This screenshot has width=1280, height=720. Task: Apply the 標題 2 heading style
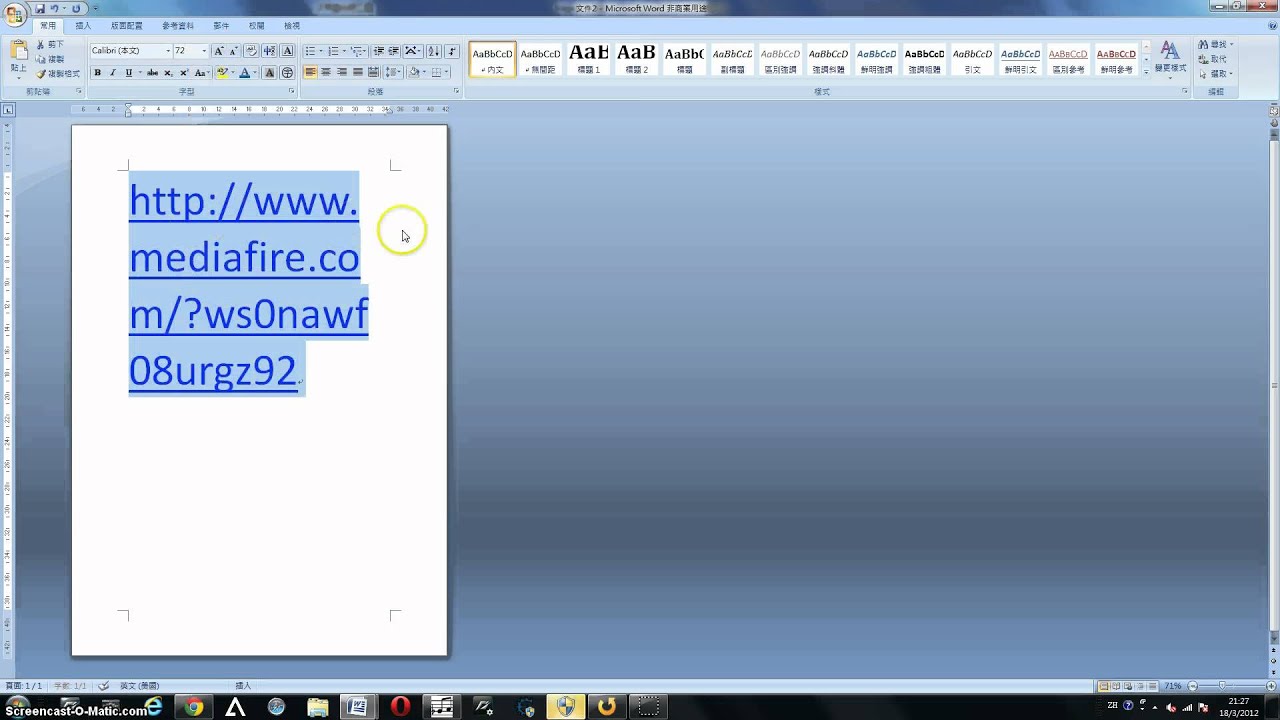(636, 59)
